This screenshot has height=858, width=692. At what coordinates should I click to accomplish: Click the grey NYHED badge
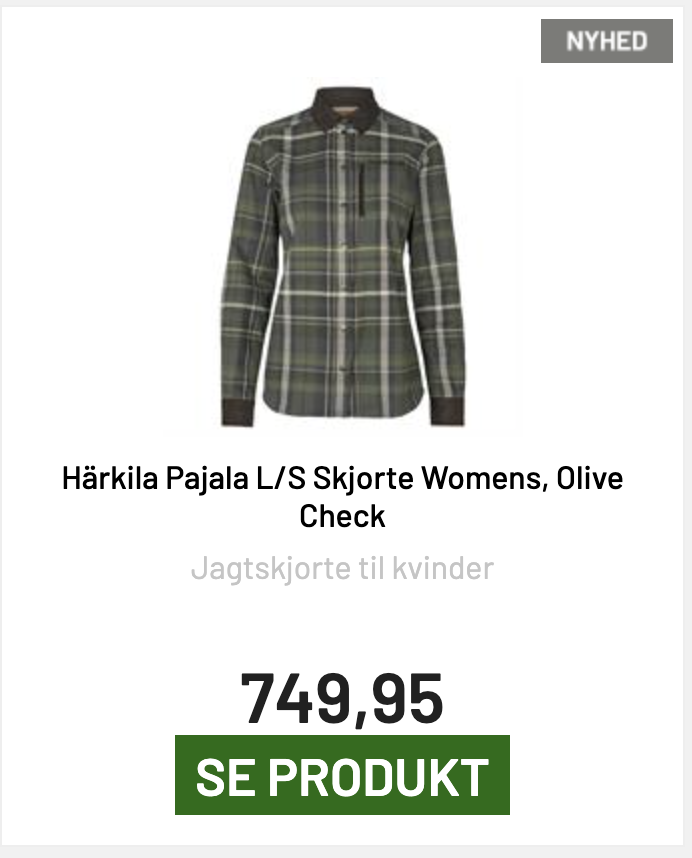pos(607,41)
